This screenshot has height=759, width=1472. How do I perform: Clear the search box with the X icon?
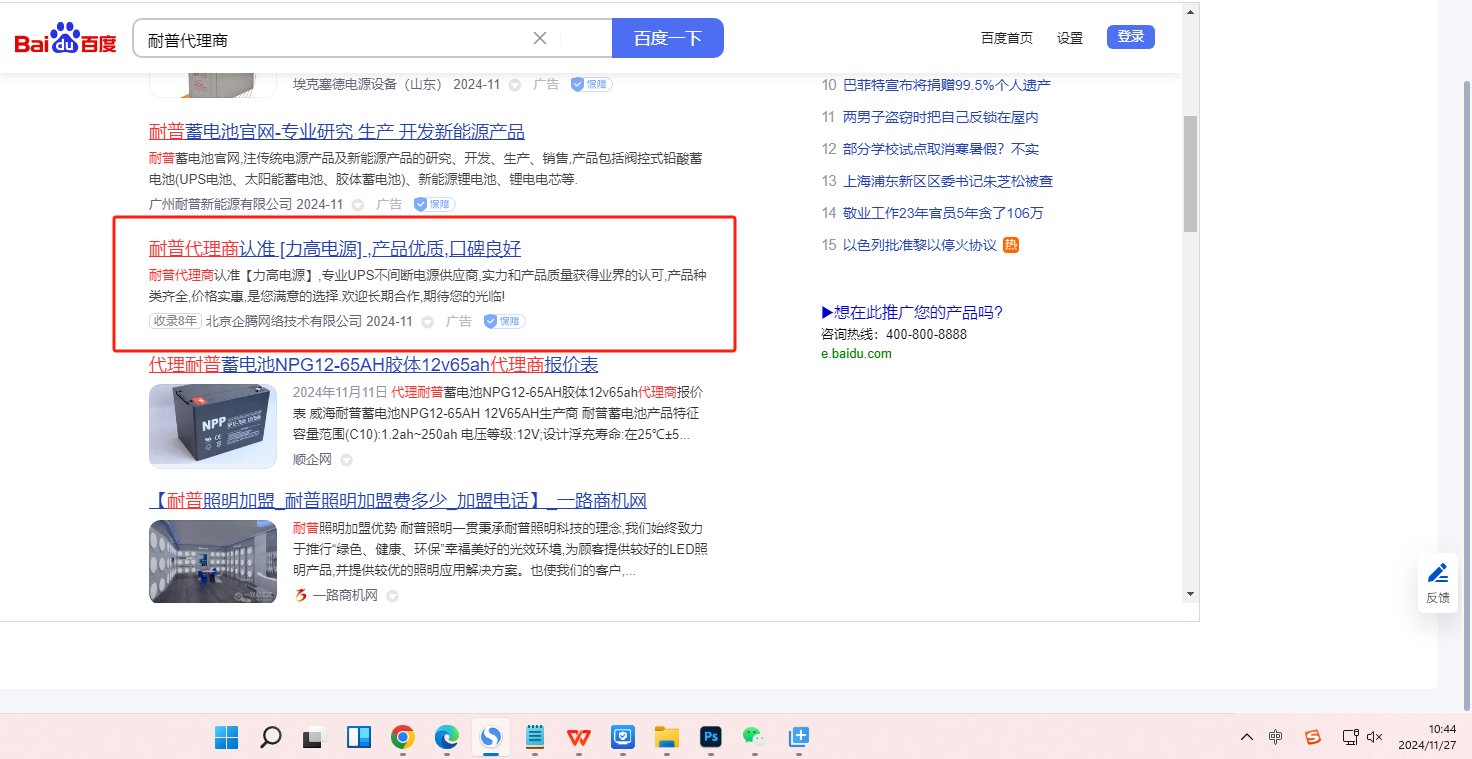coord(540,38)
